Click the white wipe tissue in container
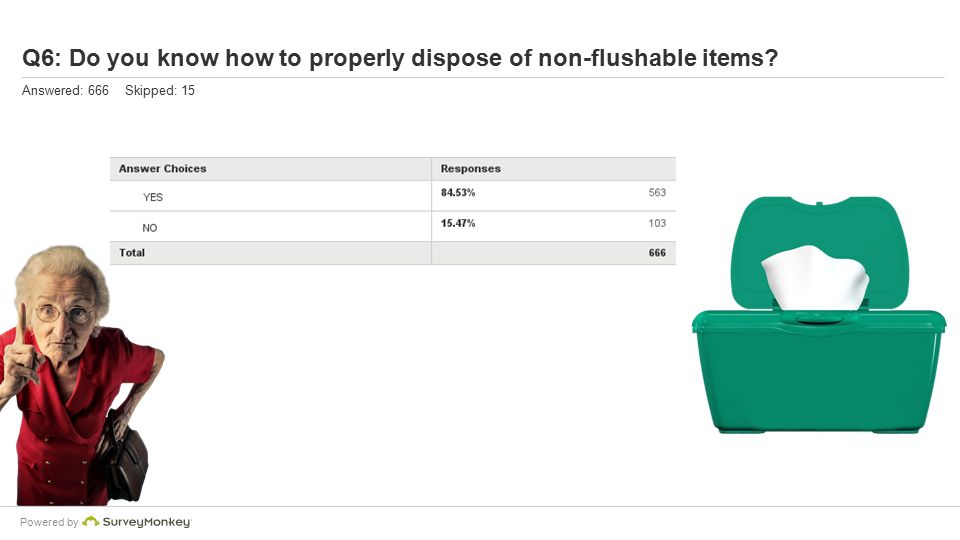This screenshot has height=540, width=960. [815, 277]
